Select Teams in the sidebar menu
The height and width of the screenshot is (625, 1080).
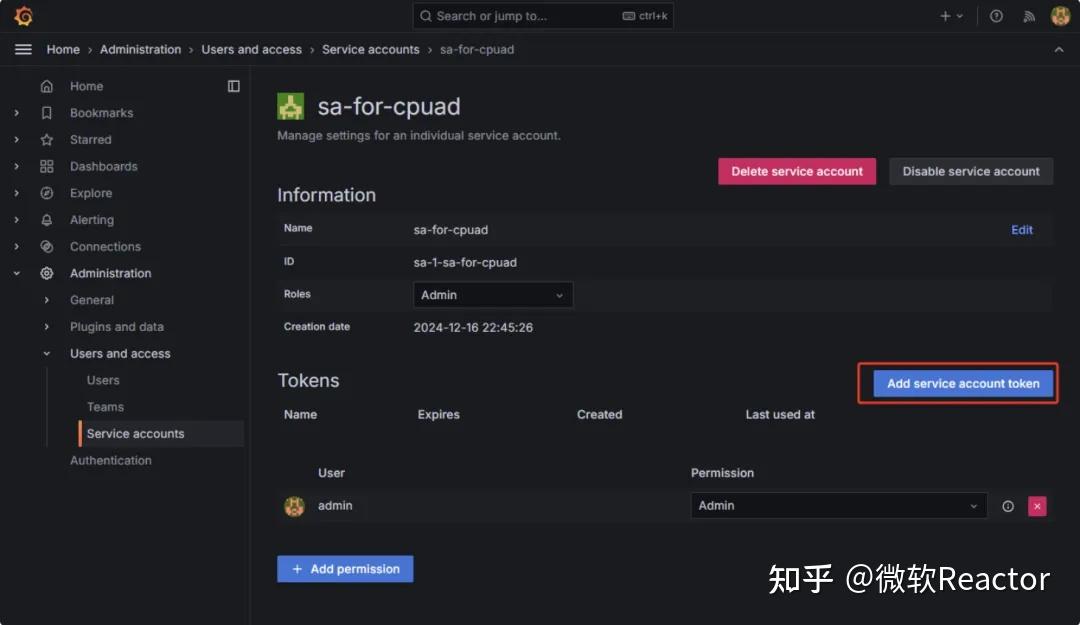click(x=104, y=406)
